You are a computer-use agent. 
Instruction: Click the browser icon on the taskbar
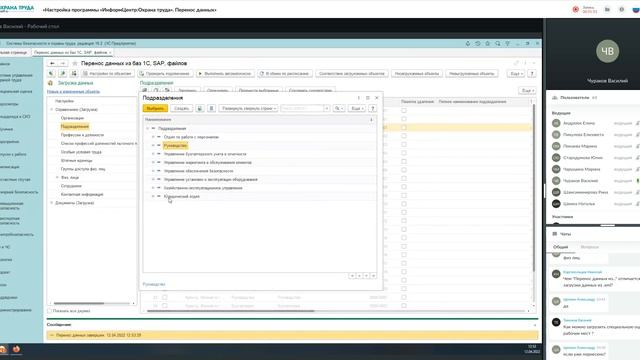pyautogui.click(x=16, y=349)
